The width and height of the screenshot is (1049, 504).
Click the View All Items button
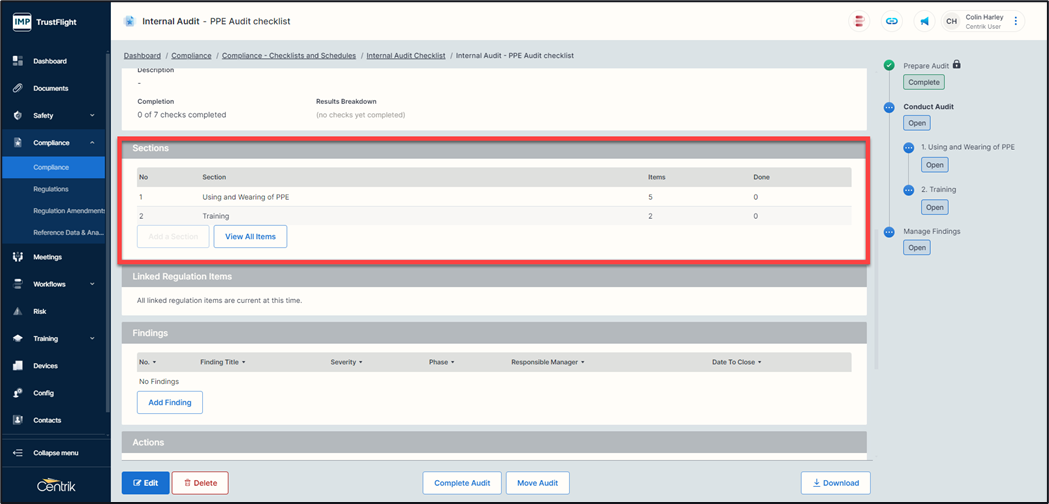coord(250,237)
